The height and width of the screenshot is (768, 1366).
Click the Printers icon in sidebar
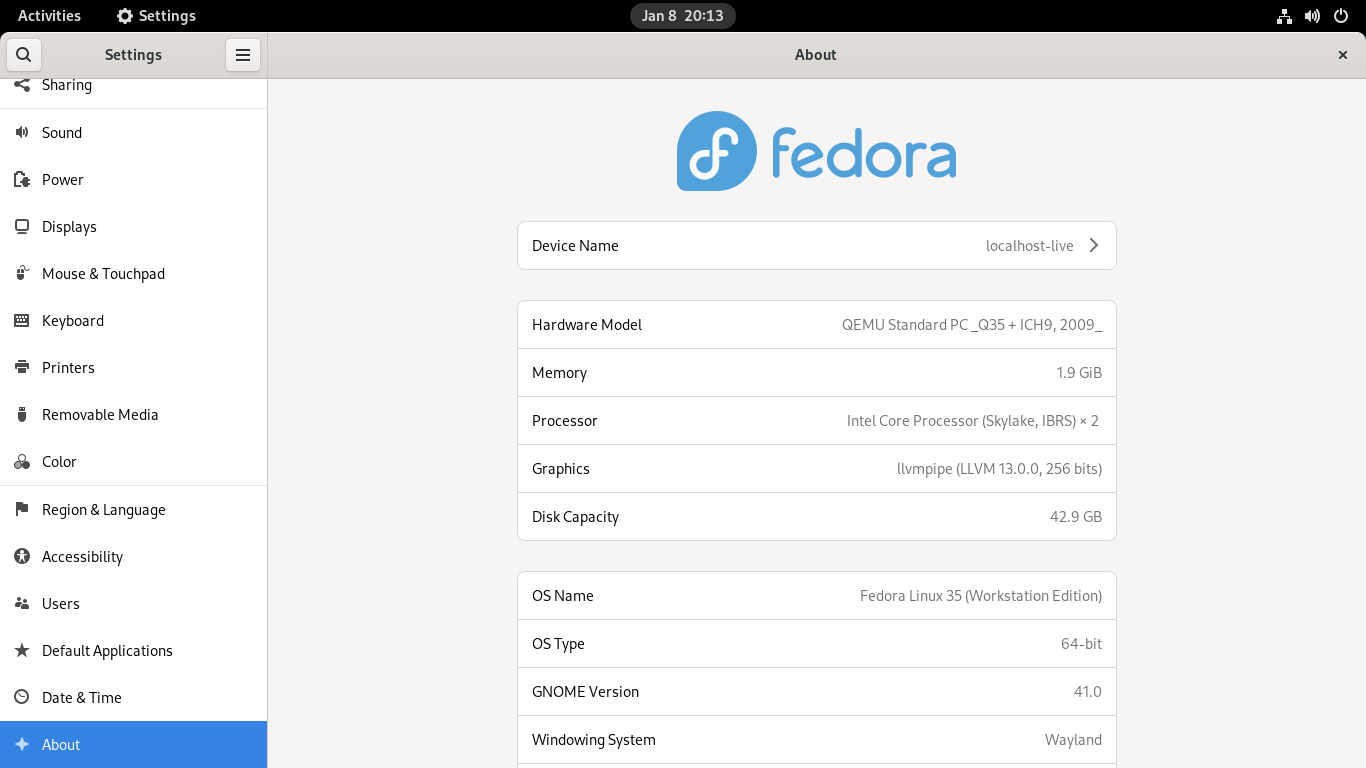(x=22, y=367)
